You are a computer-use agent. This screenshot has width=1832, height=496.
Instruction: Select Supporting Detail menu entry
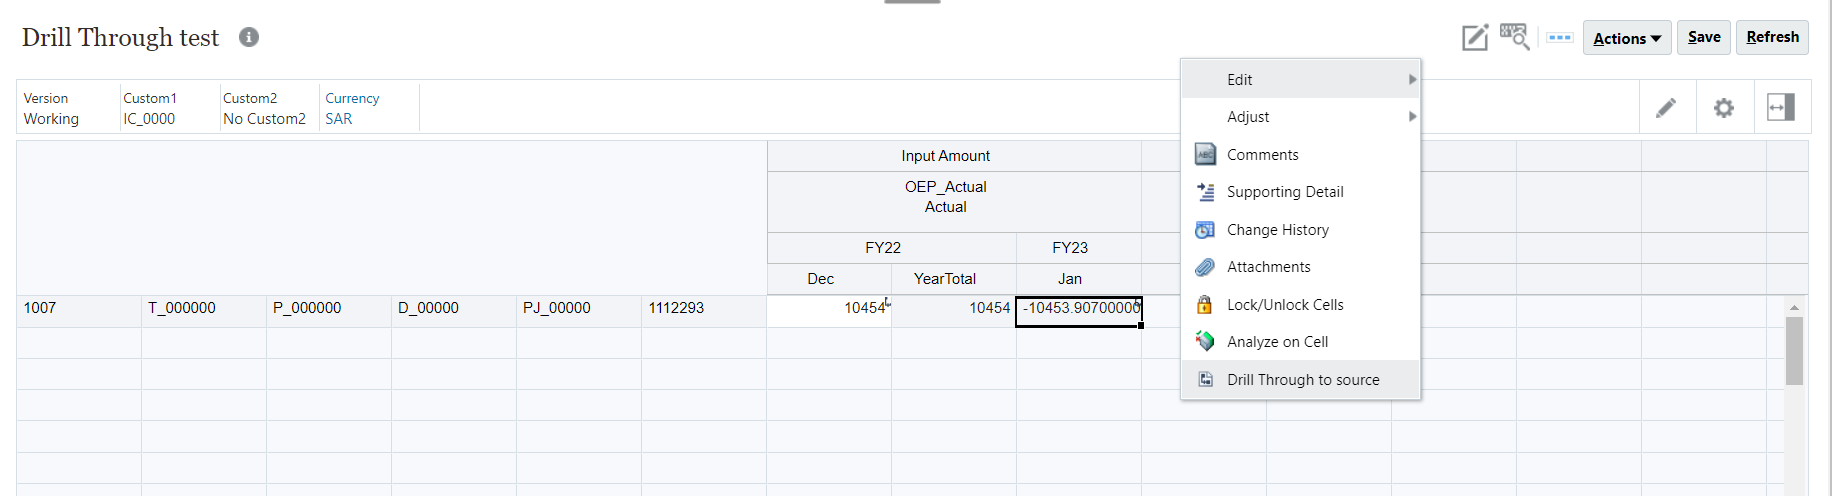click(1285, 192)
